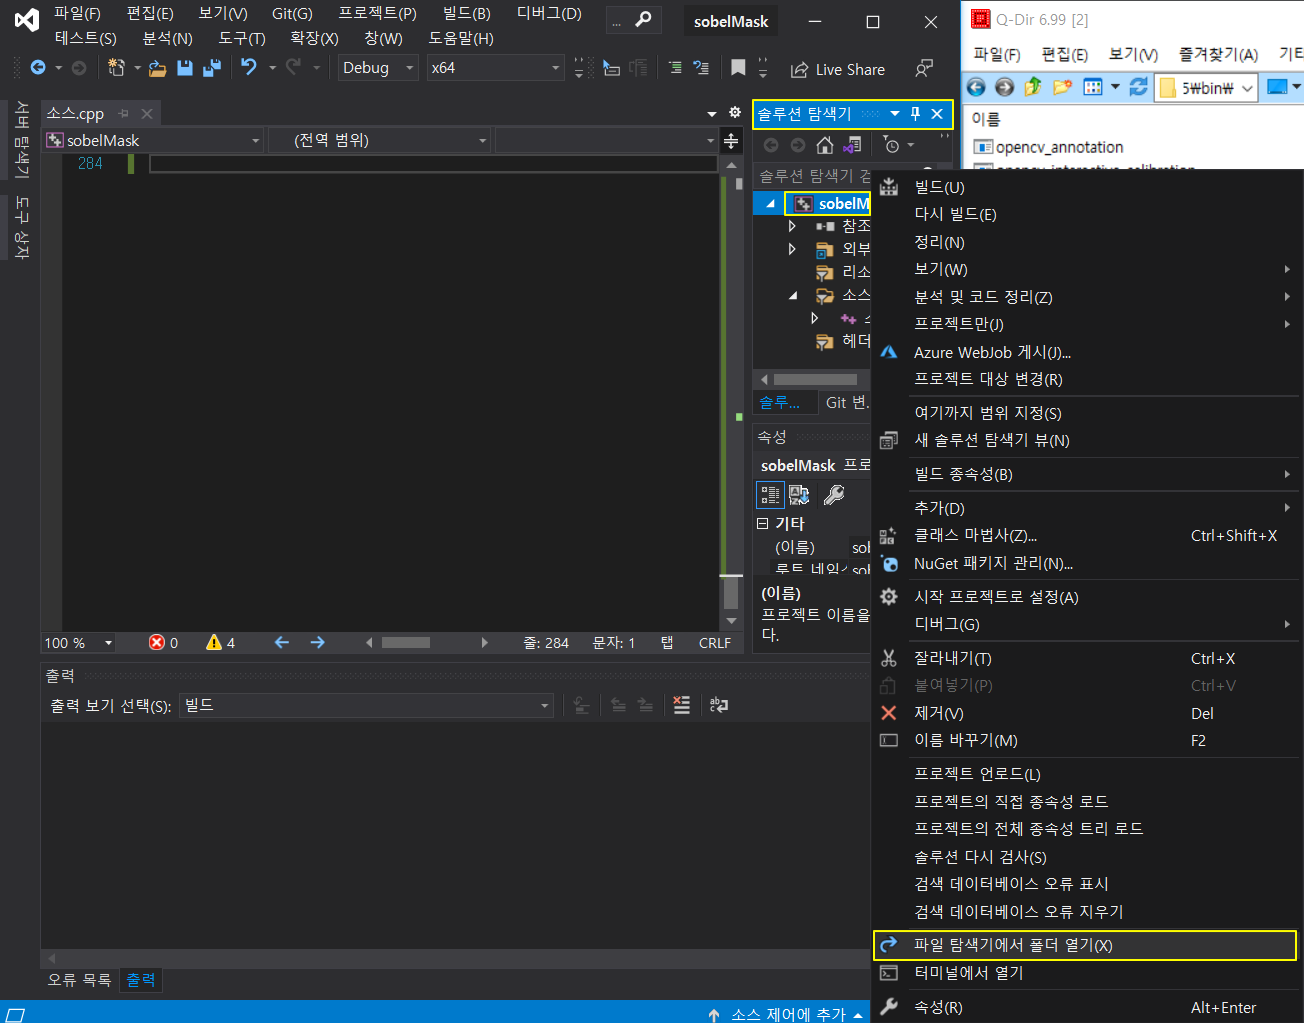The width and height of the screenshot is (1304, 1023).
Task: Click 파일 탐색기에서 폴더 열기(X)
Action: pos(1085,945)
